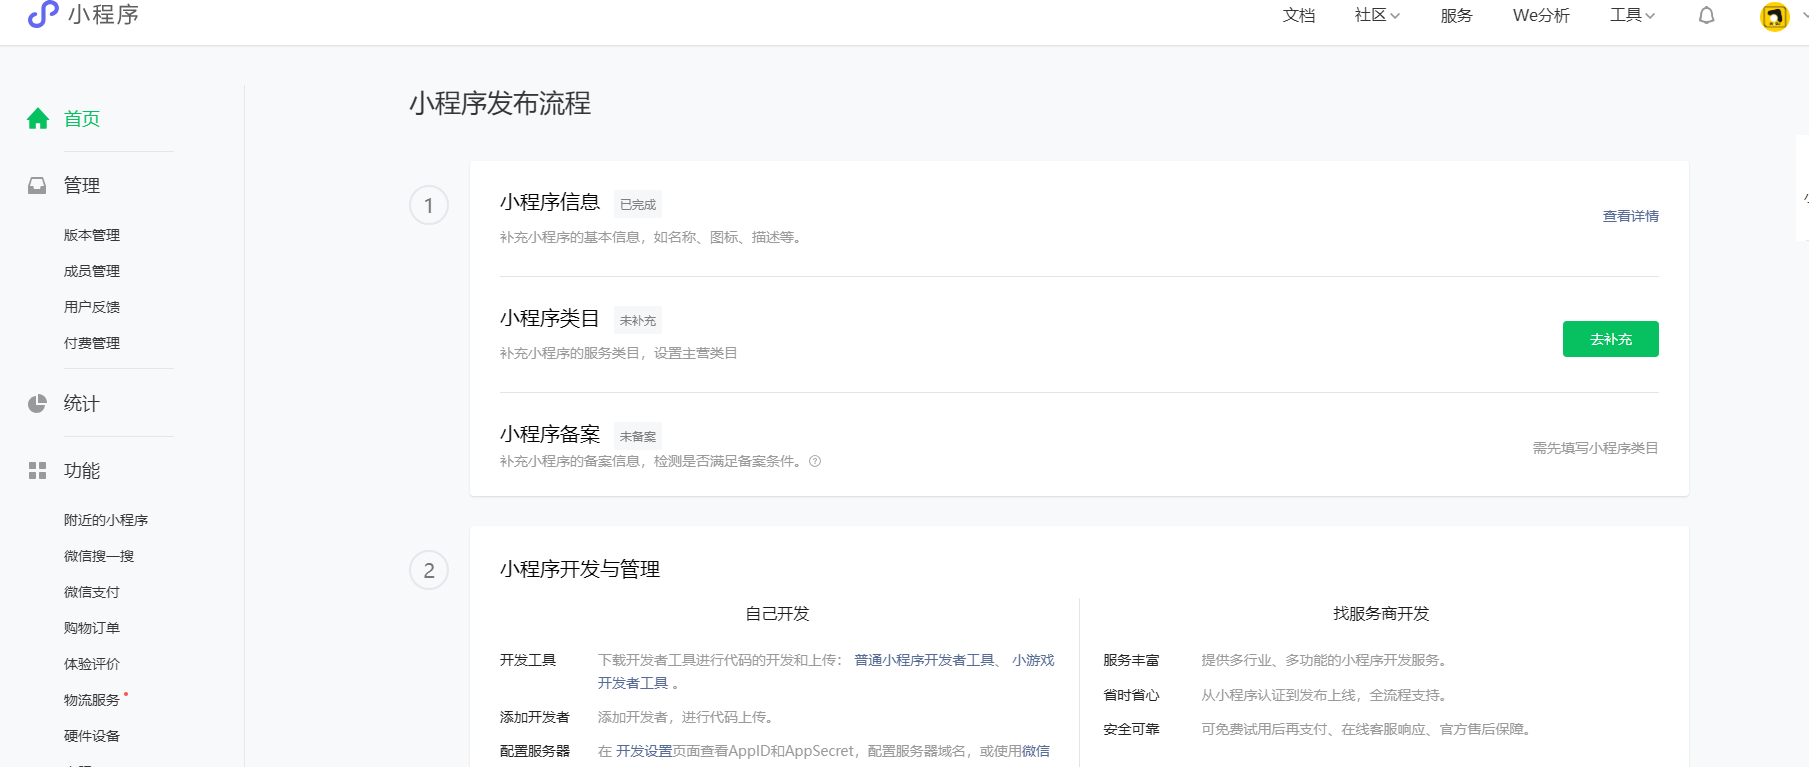Open 用户反馈 in the sidebar
This screenshot has height=767, width=1809.
pyautogui.click(x=92, y=307)
